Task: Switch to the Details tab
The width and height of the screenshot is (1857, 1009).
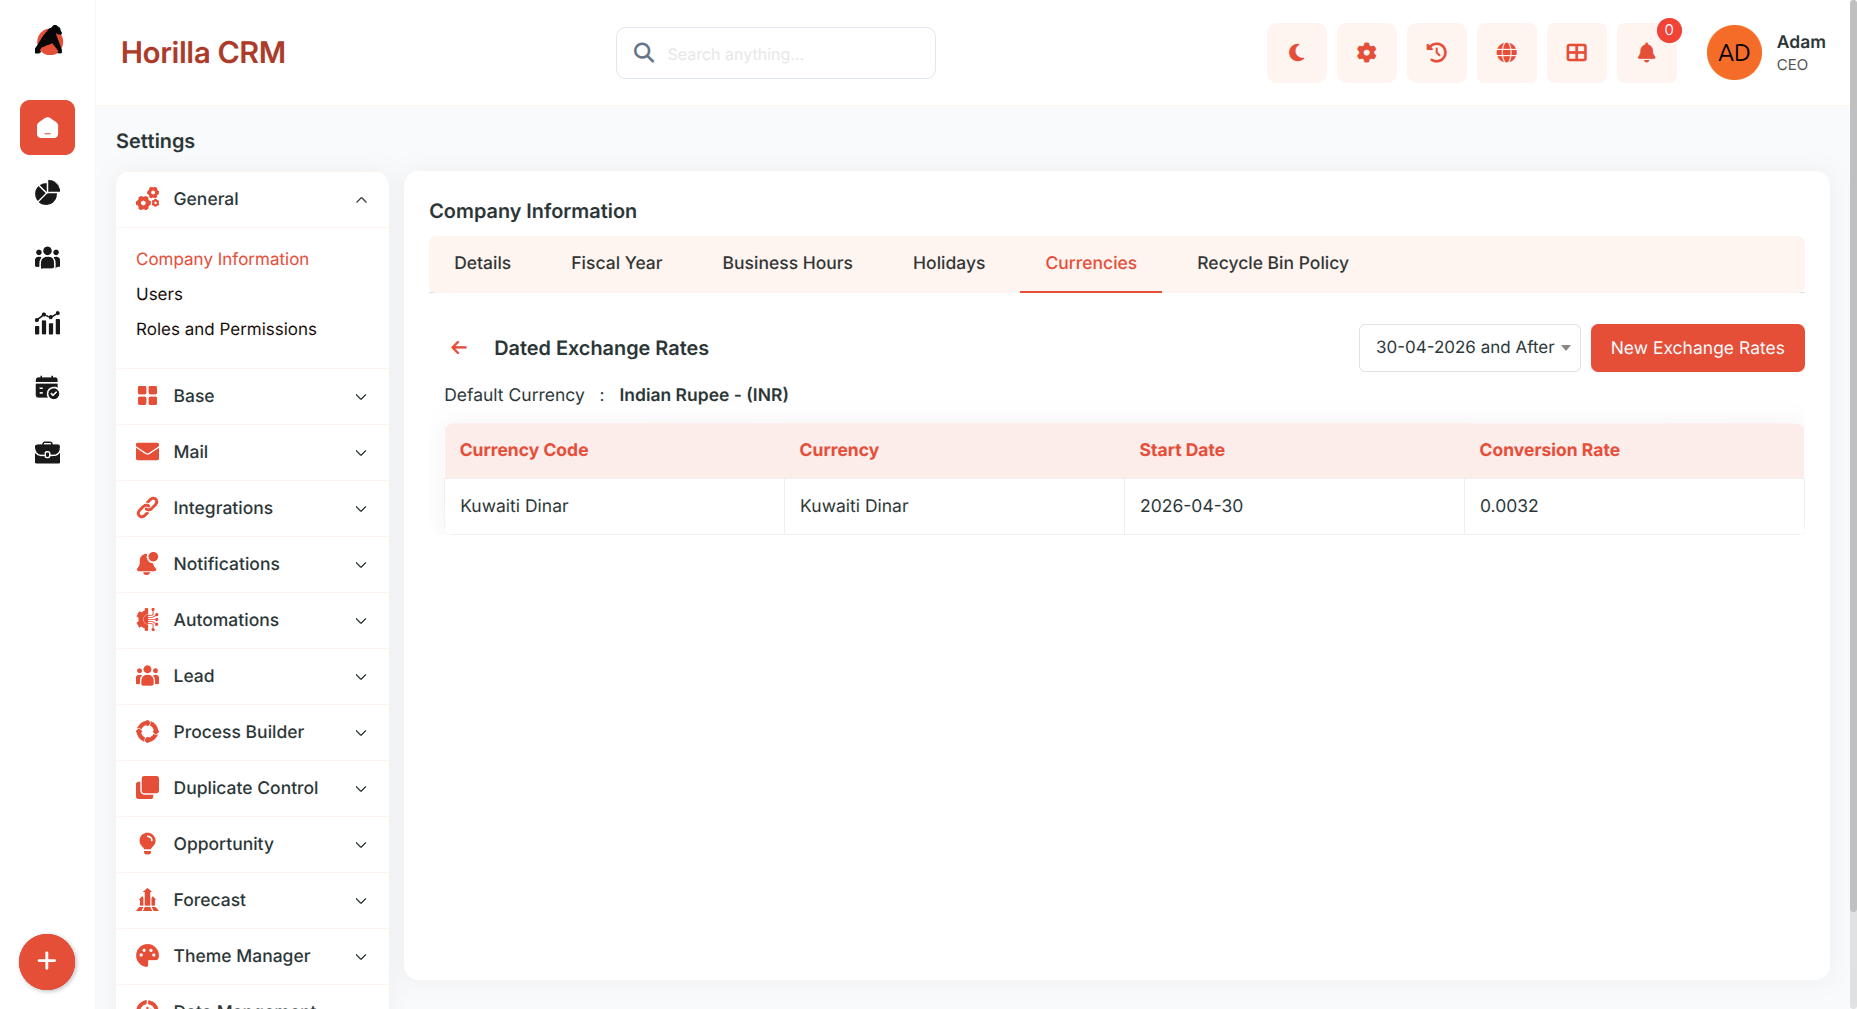Action: click(x=482, y=263)
